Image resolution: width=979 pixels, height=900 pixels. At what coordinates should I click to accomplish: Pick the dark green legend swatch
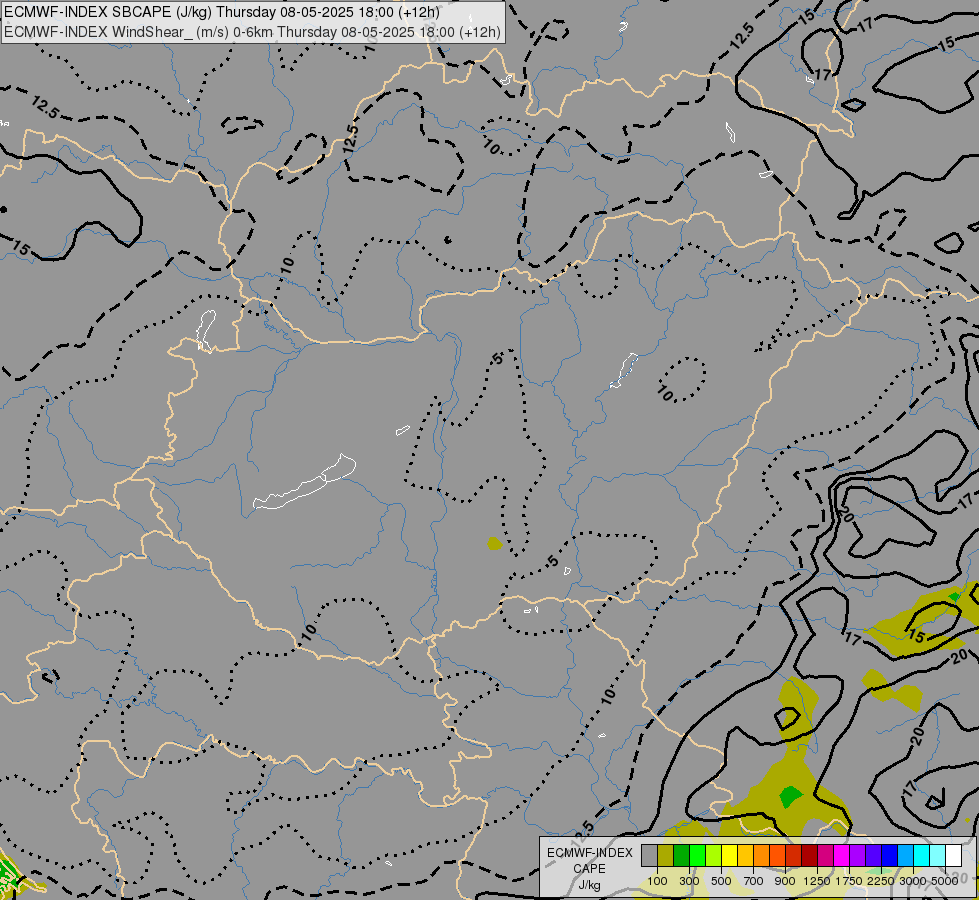pyautogui.click(x=681, y=855)
